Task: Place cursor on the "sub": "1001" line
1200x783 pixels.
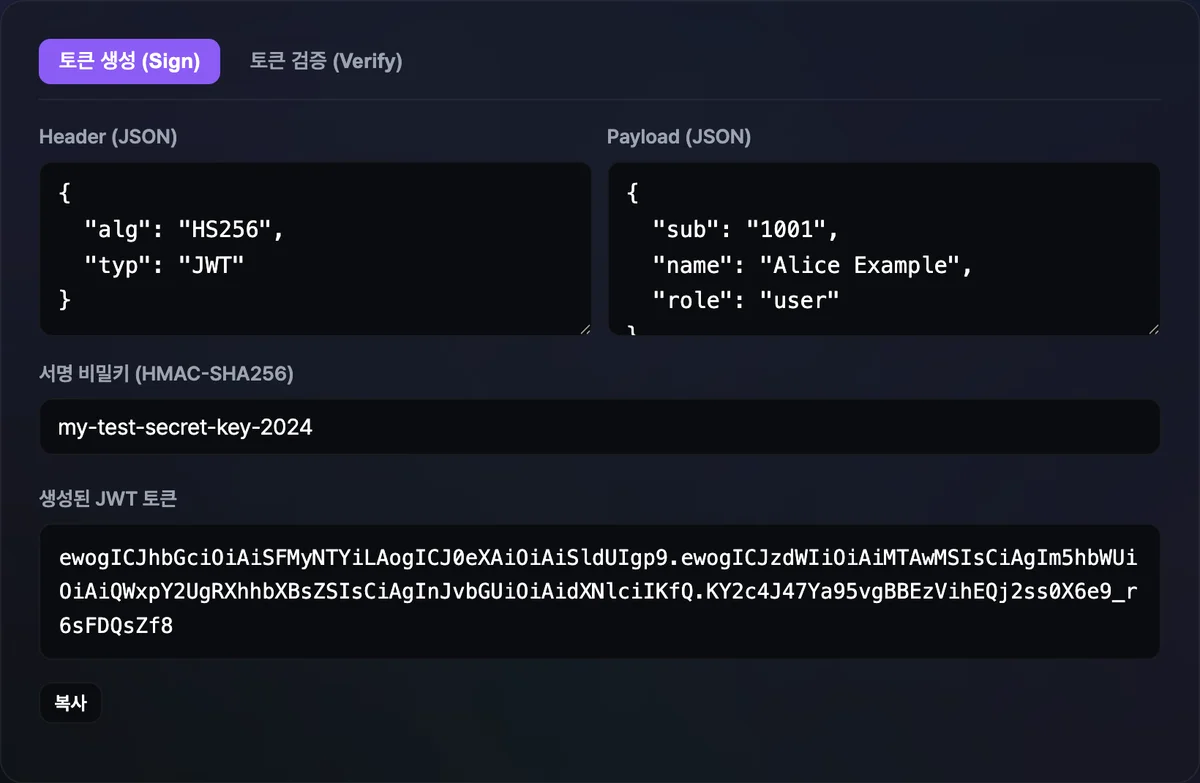Action: point(745,230)
